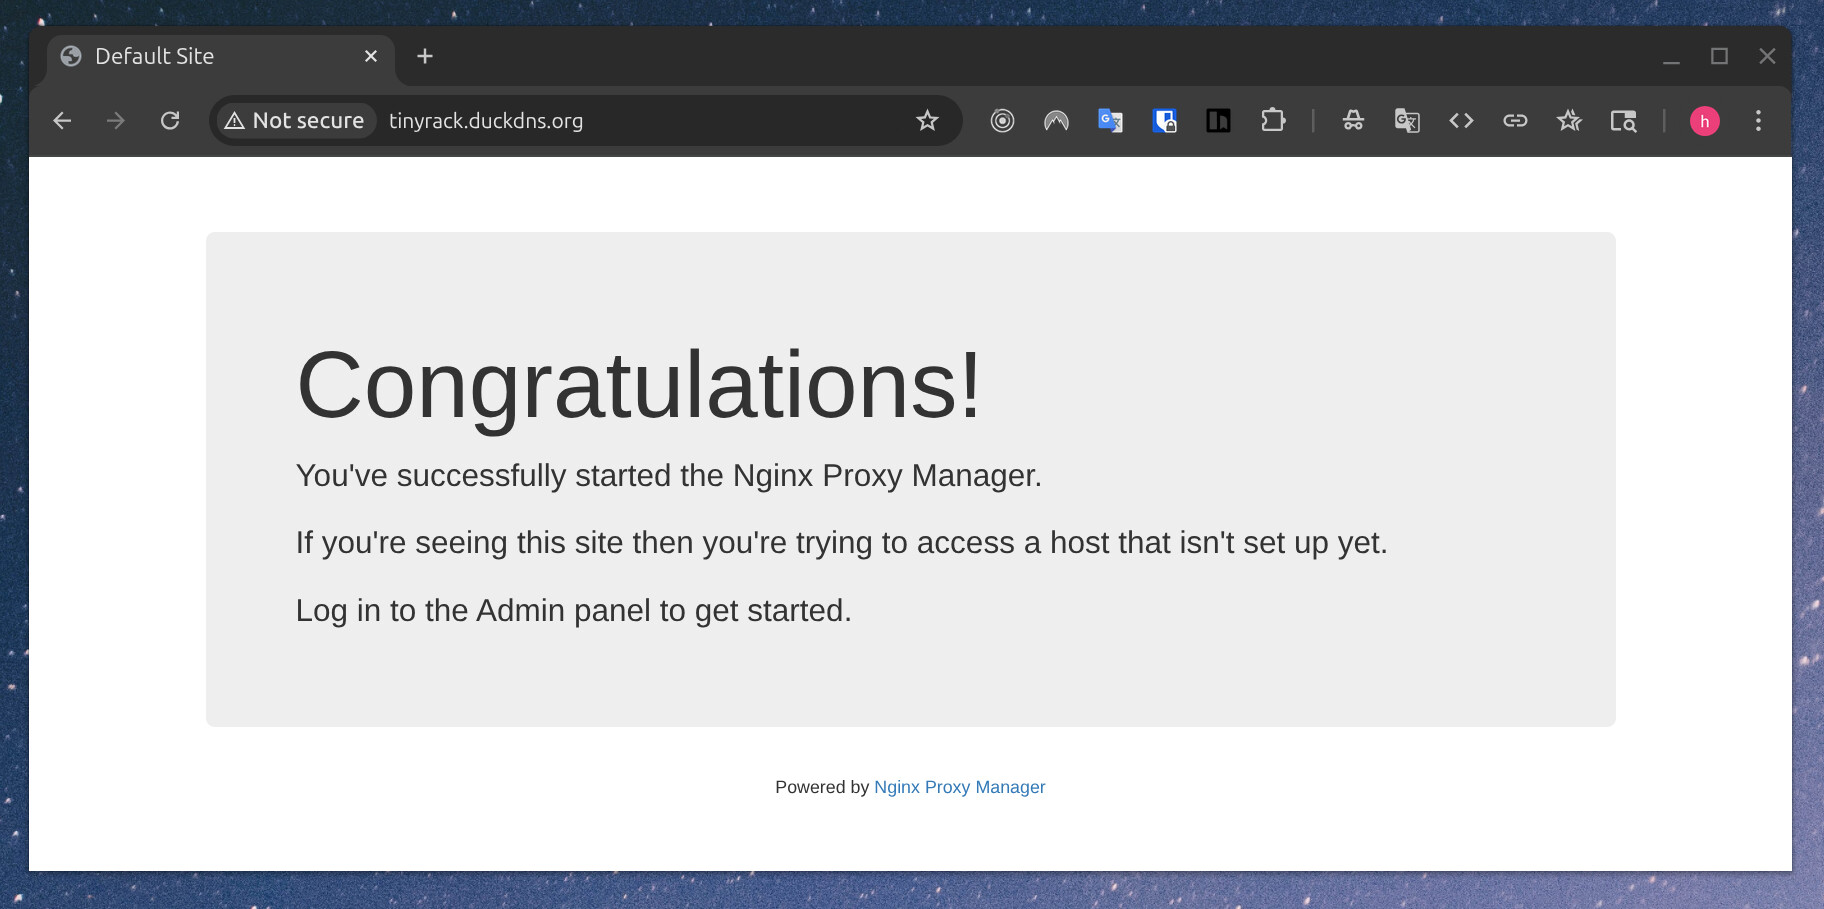Open the arch-shaped extension icon
The image size is (1824, 909).
point(1056,121)
